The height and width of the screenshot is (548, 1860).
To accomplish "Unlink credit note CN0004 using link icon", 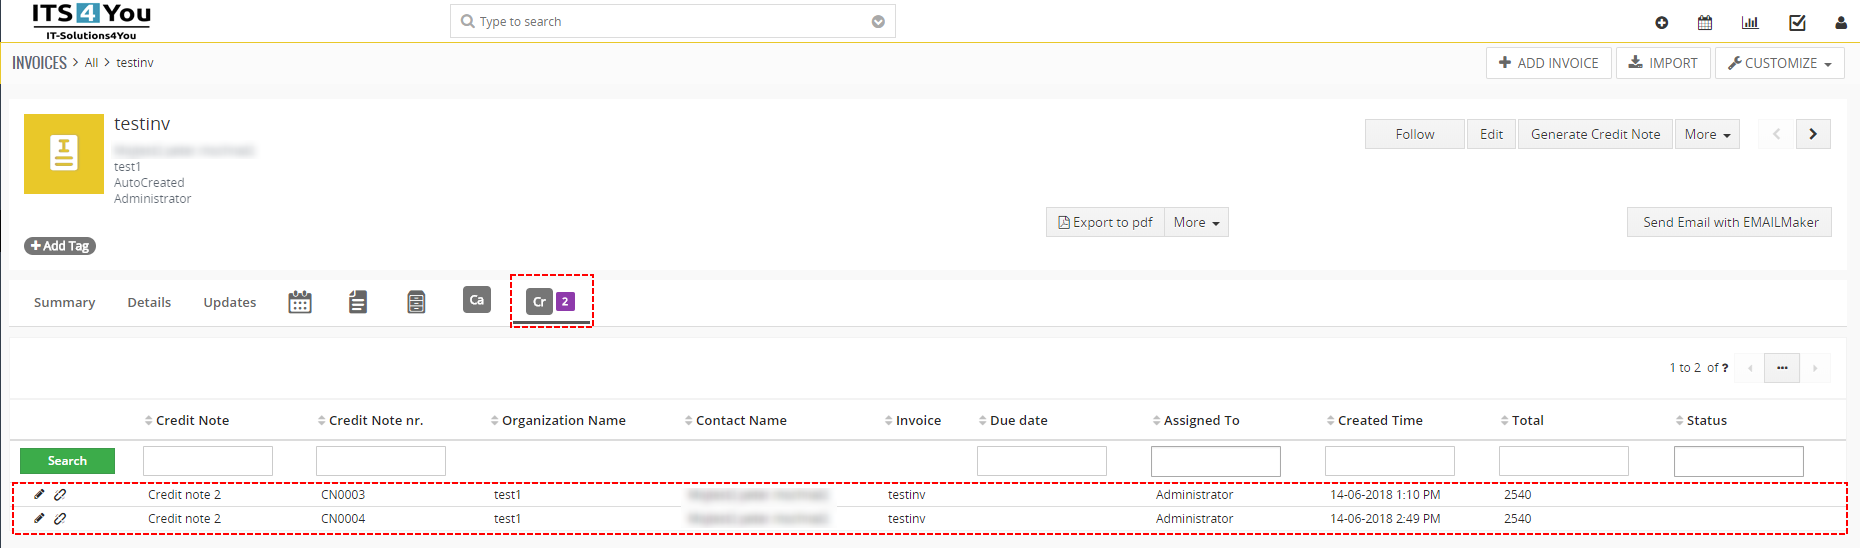I will click(x=60, y=519).
